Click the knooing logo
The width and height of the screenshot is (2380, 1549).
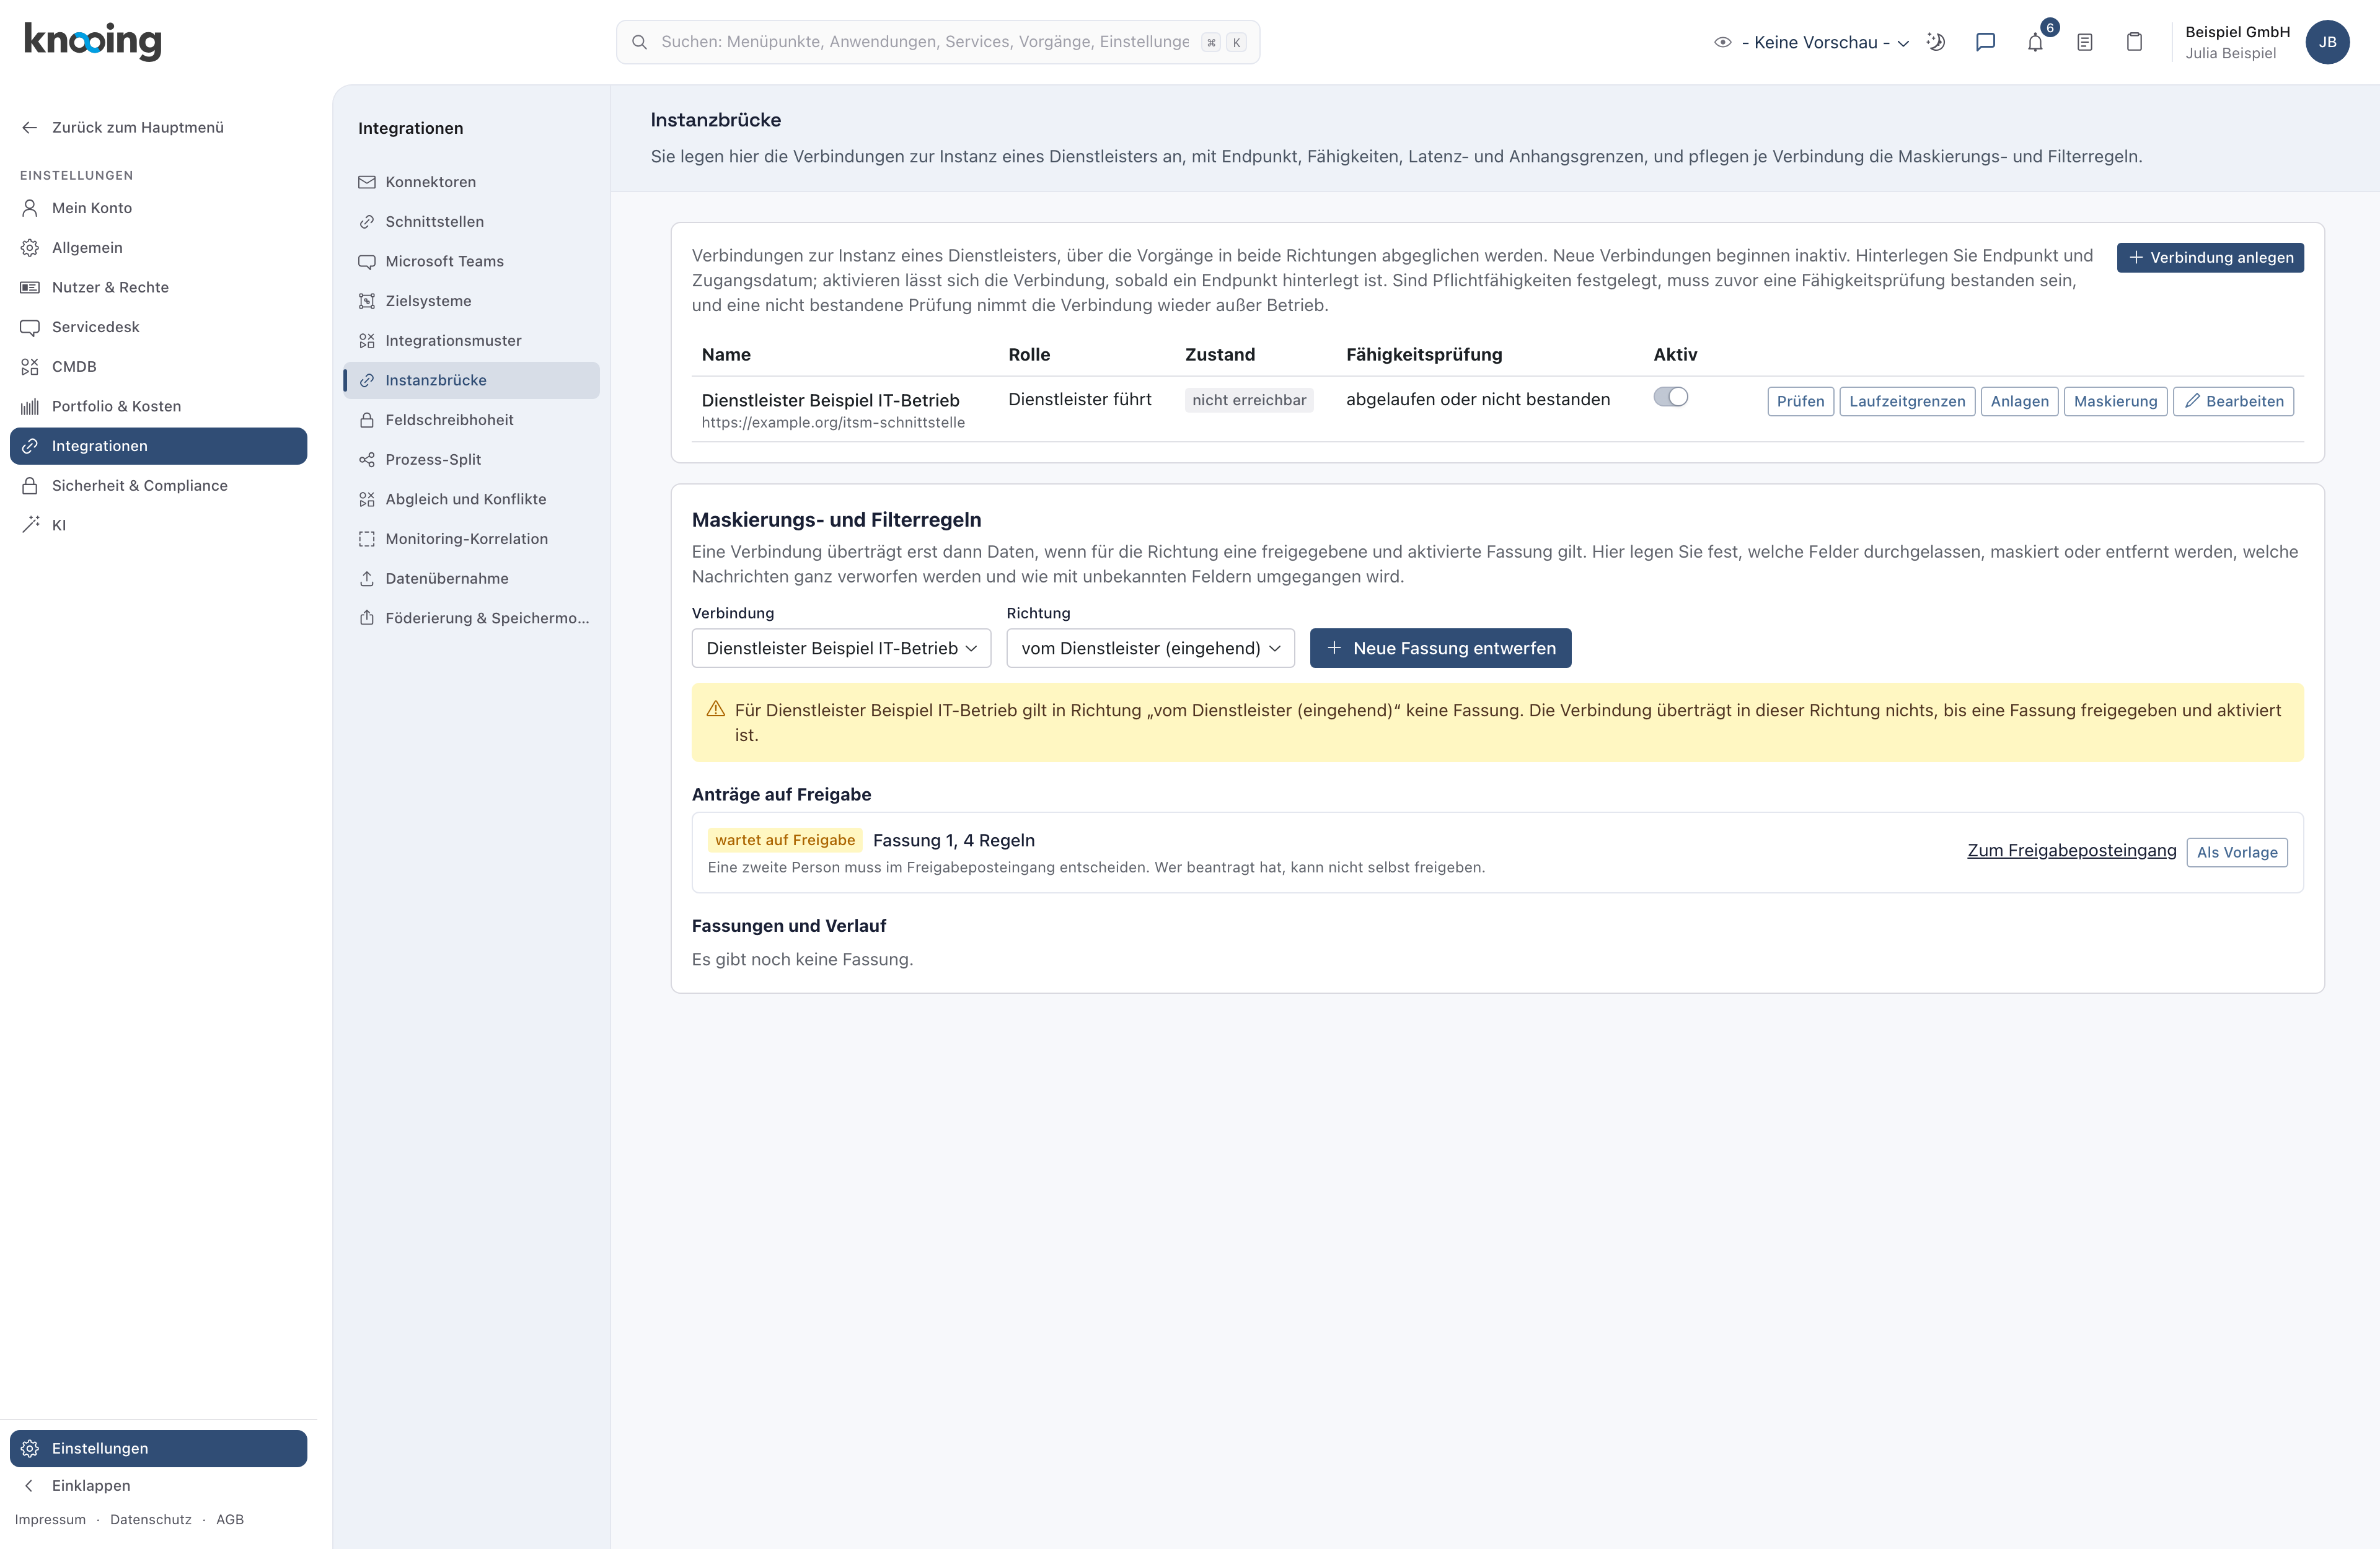pyautogui.click(x=92, y=41)
